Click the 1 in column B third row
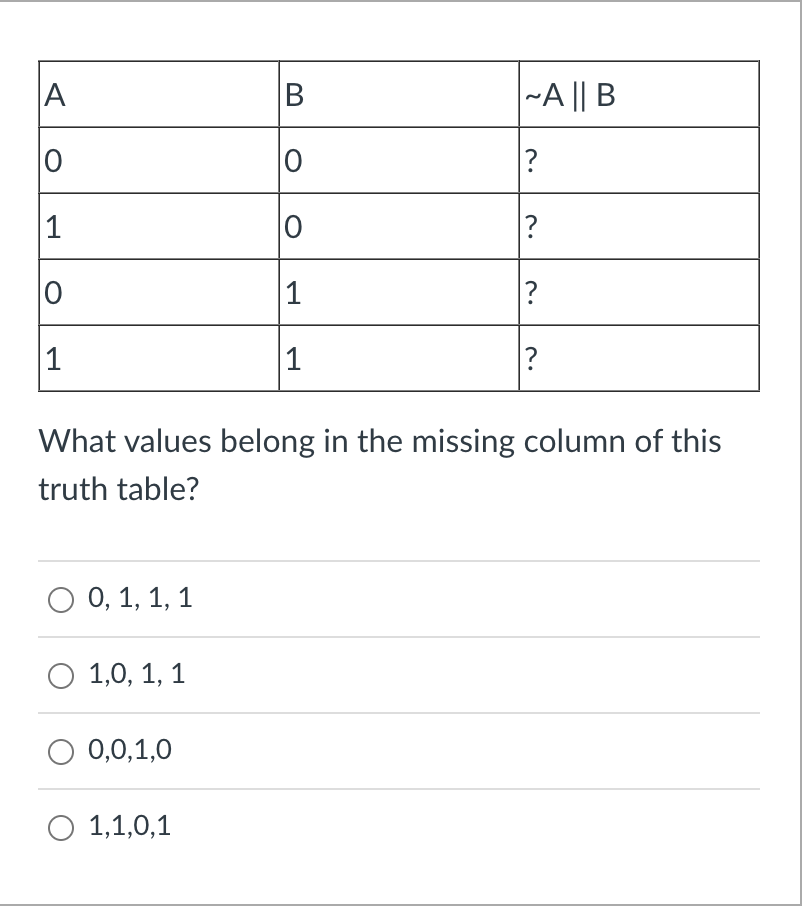This screenshot has width=810, height=908. [x=291, y=291]
